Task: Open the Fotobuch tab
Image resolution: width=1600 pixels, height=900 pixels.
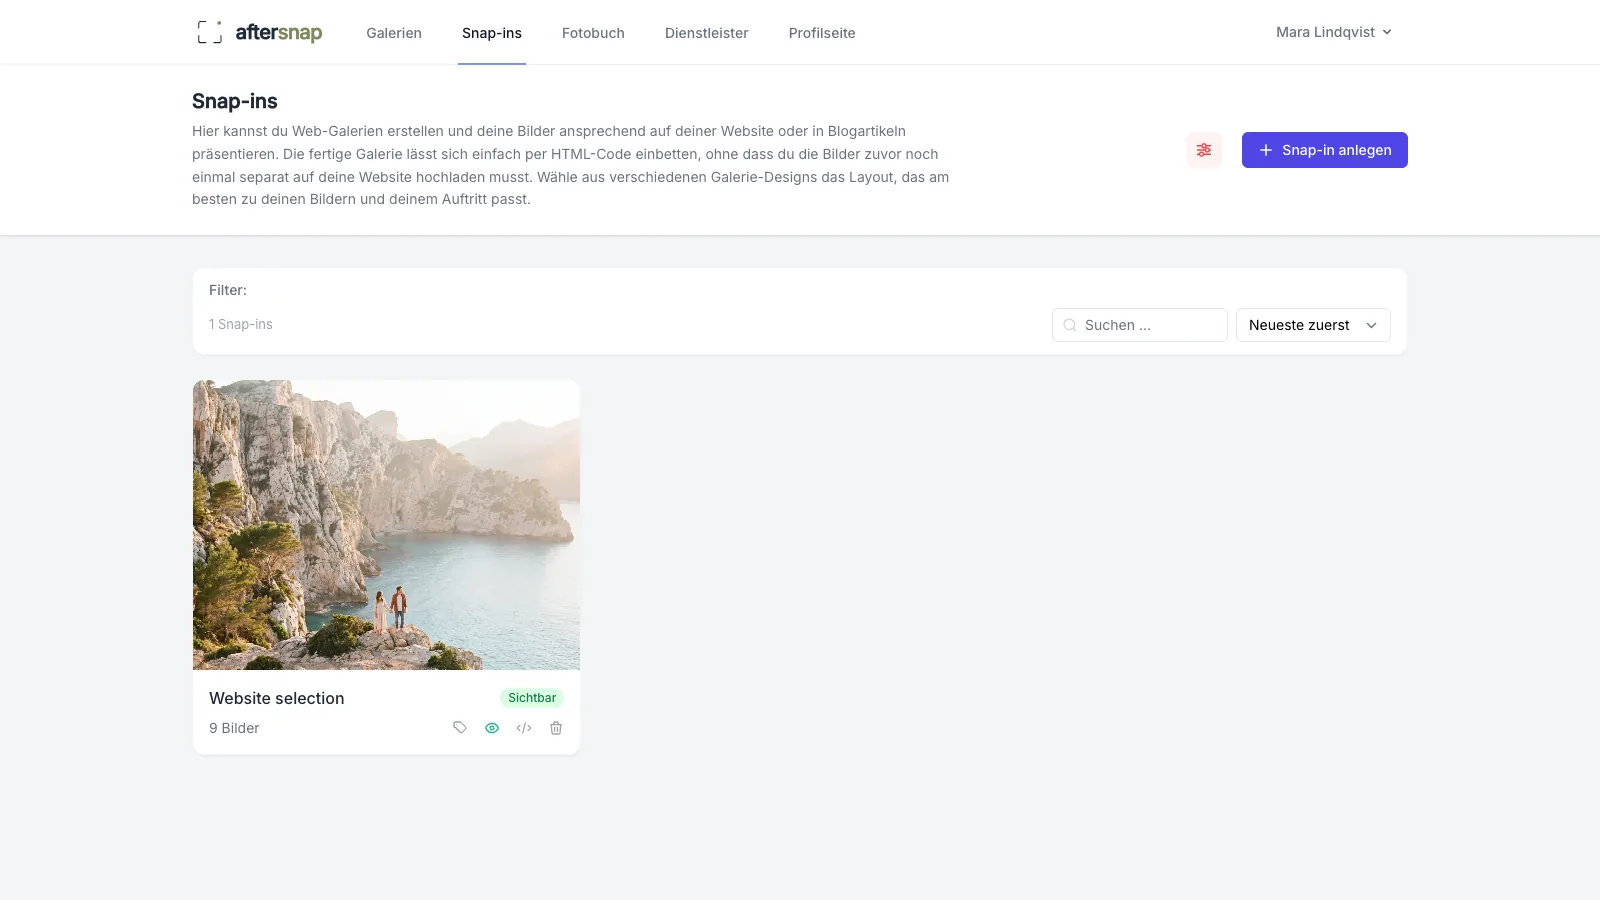Action: point(593,33)
